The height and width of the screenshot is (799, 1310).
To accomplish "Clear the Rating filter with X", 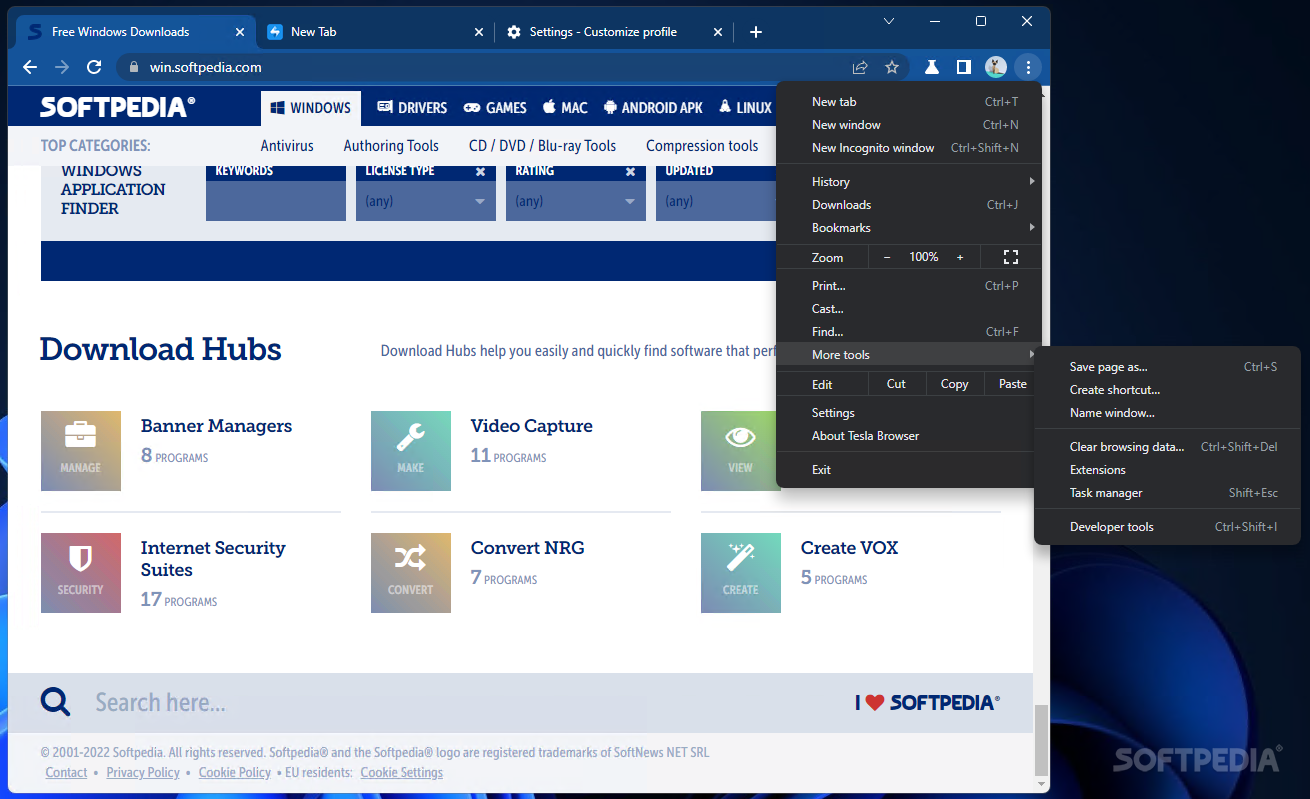I will 630,171.
